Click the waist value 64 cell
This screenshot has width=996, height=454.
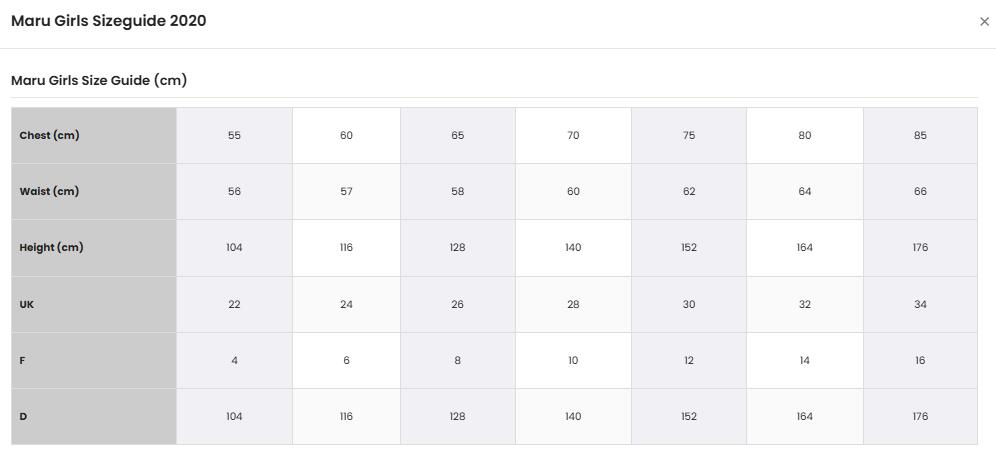pos(805,191)
